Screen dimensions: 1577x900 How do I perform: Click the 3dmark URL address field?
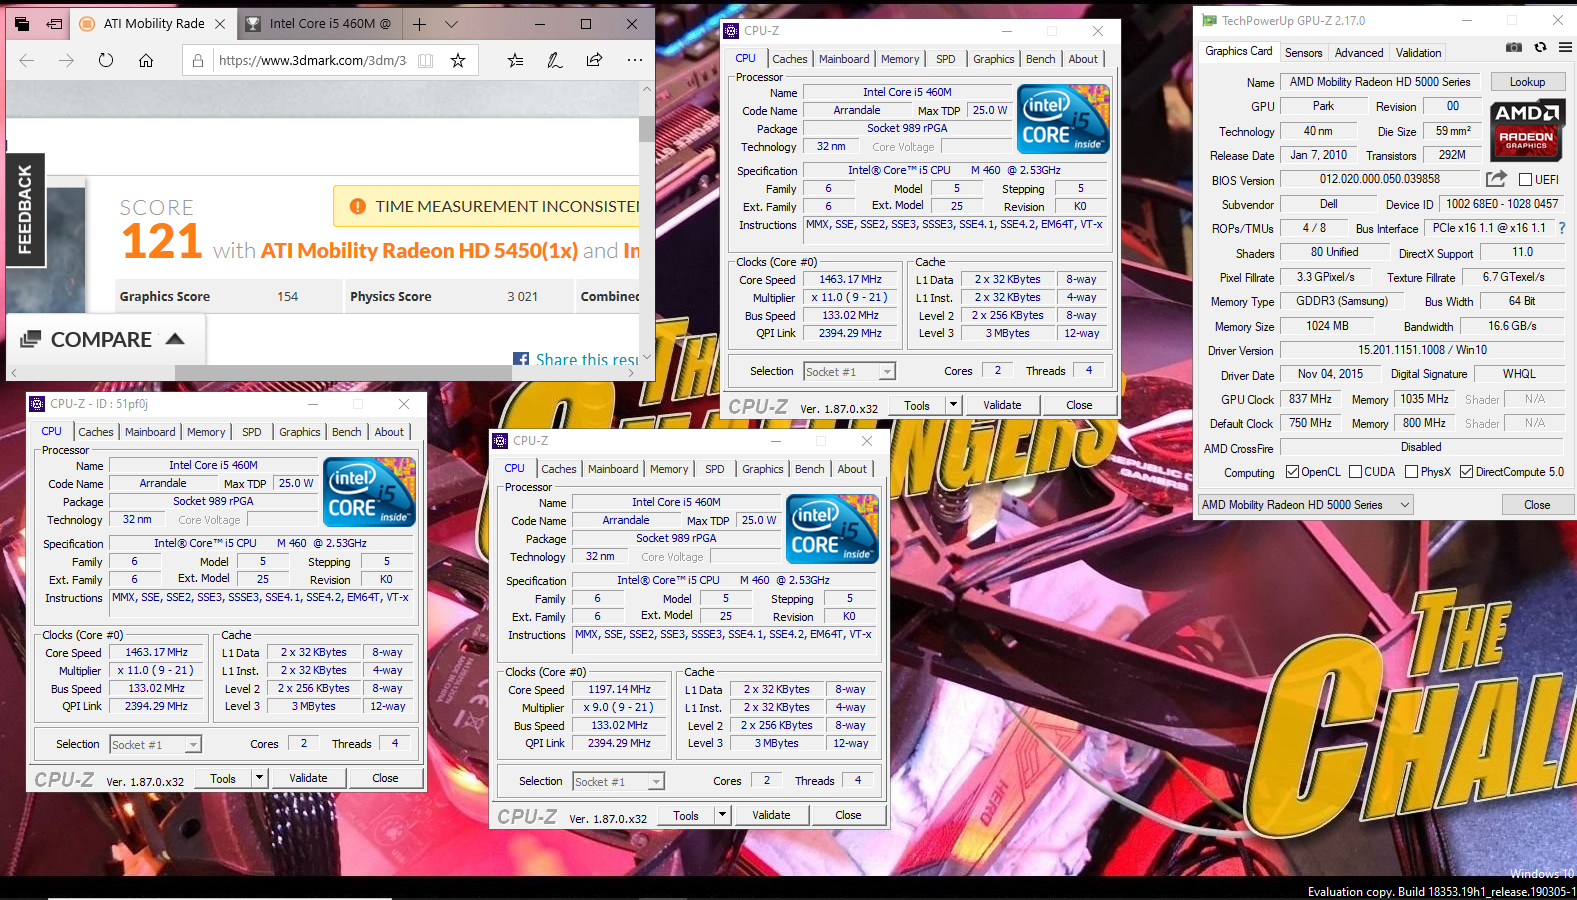point(312,60)
